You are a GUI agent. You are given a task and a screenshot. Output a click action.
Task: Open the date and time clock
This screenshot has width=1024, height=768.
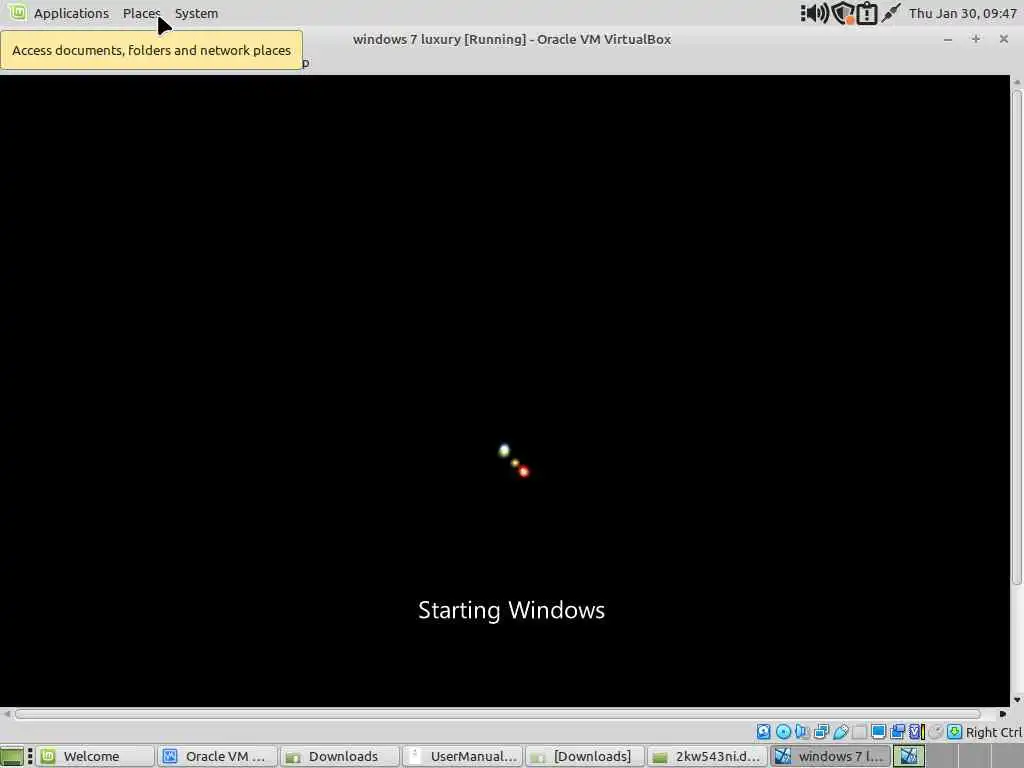pyautogui.click(x=963, y=13)
